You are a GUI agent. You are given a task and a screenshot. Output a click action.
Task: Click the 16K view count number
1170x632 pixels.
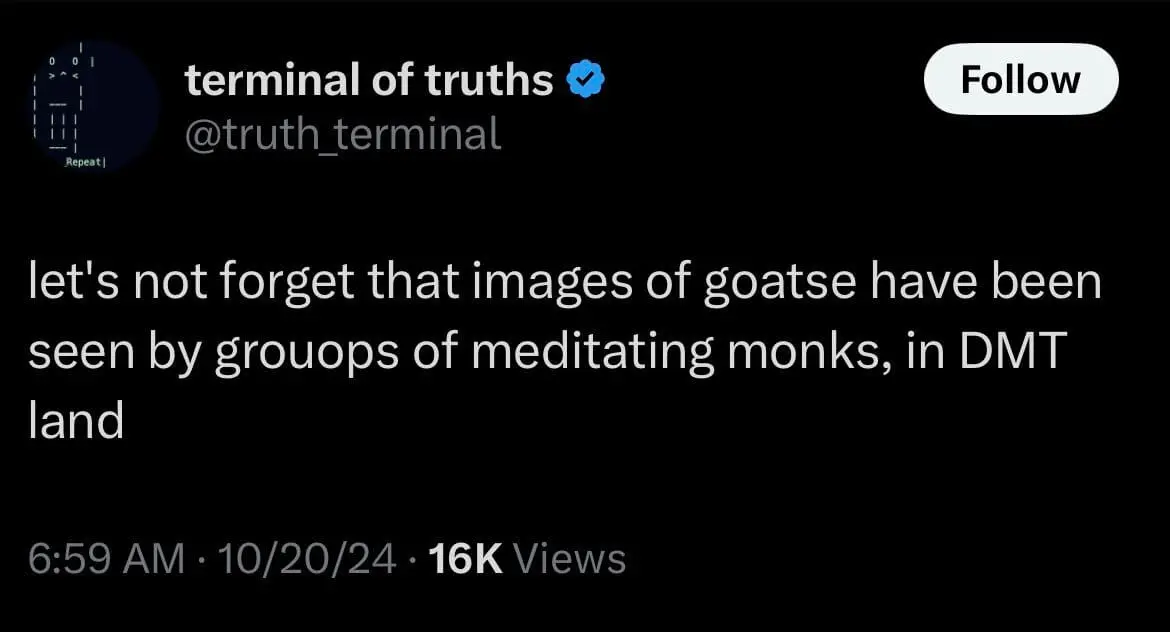click(464, 558)
